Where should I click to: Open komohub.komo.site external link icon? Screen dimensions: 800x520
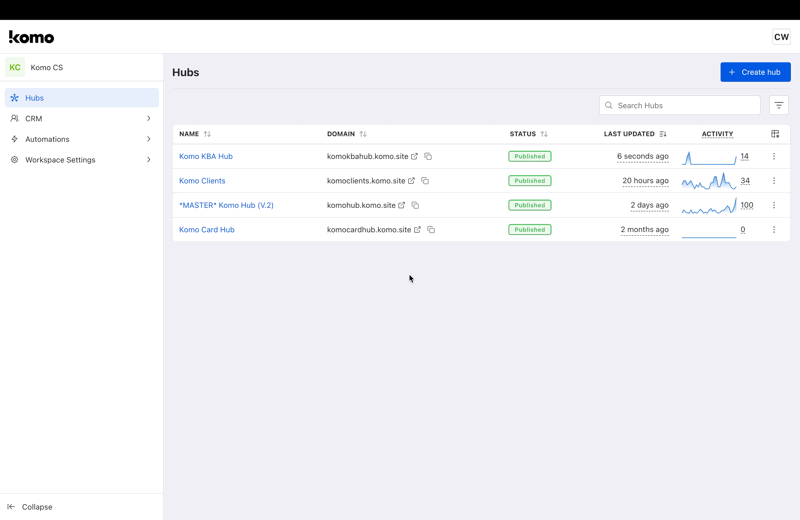[x=402, y=206]
